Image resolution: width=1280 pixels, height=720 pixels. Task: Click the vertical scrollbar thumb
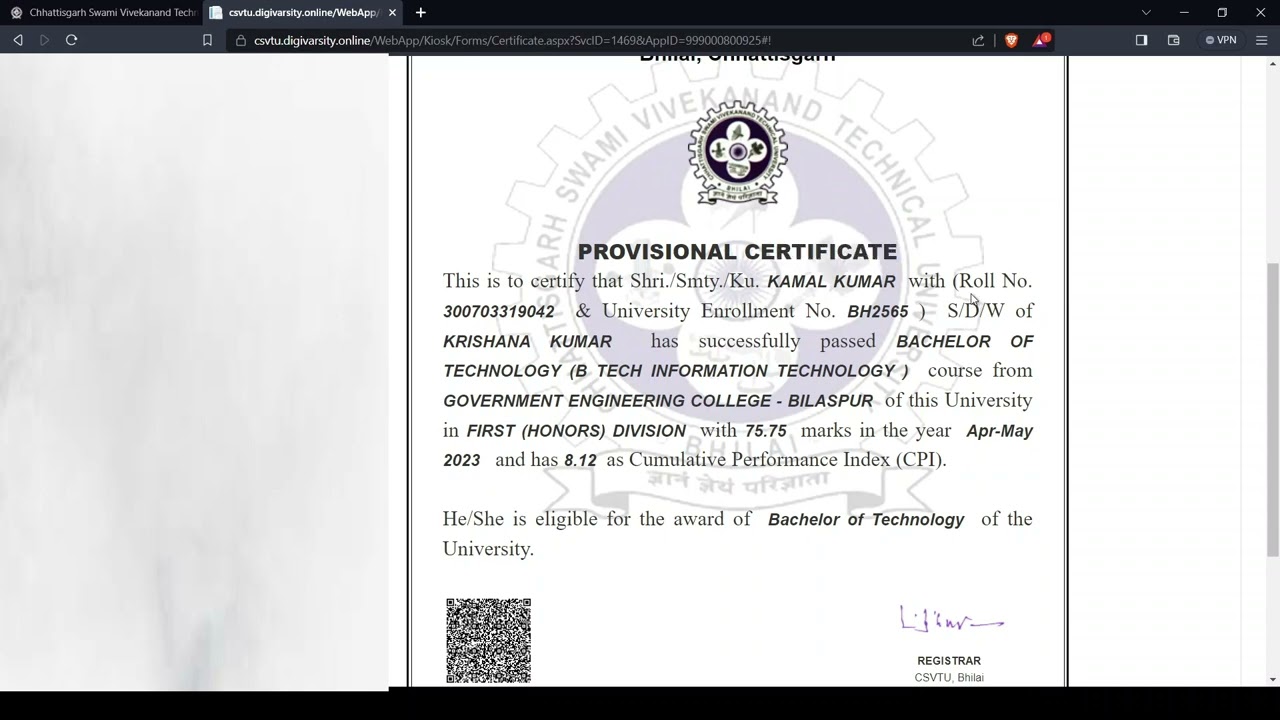(1273, 409)
